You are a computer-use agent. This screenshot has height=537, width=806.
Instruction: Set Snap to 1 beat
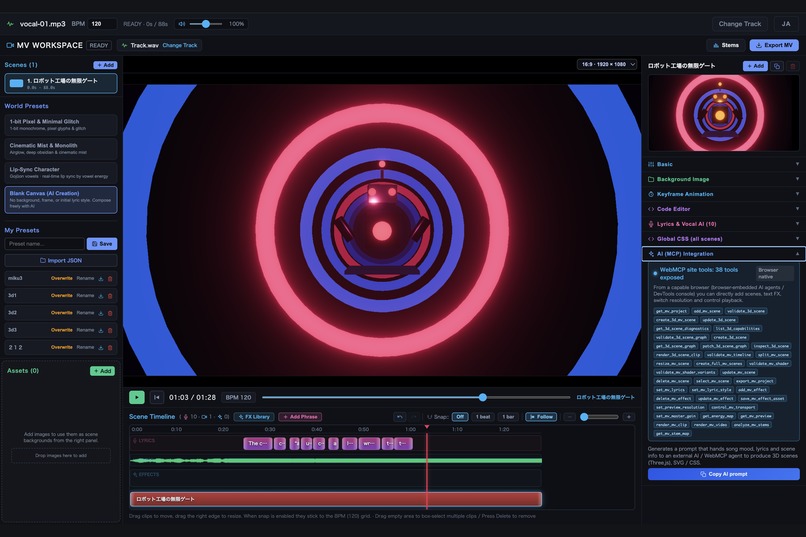[483, 417]
